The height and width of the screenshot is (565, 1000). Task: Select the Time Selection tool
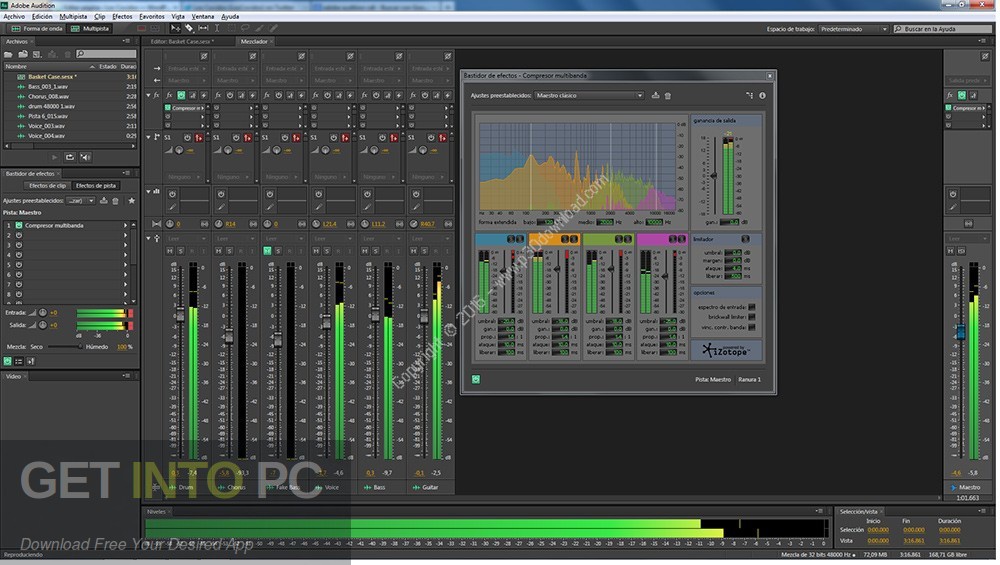point(217,29)
